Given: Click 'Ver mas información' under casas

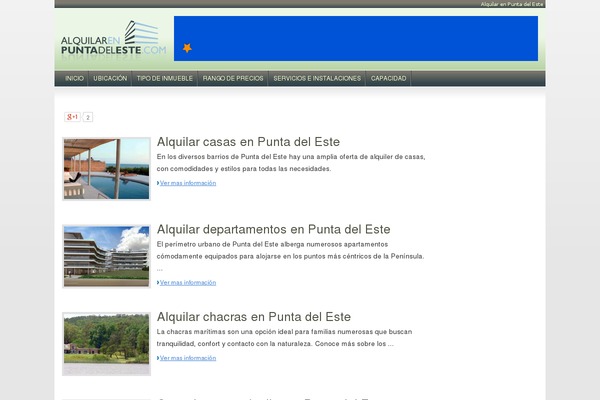Looking at the screenshot, I should pyautogui.click(x=188, y=183).
